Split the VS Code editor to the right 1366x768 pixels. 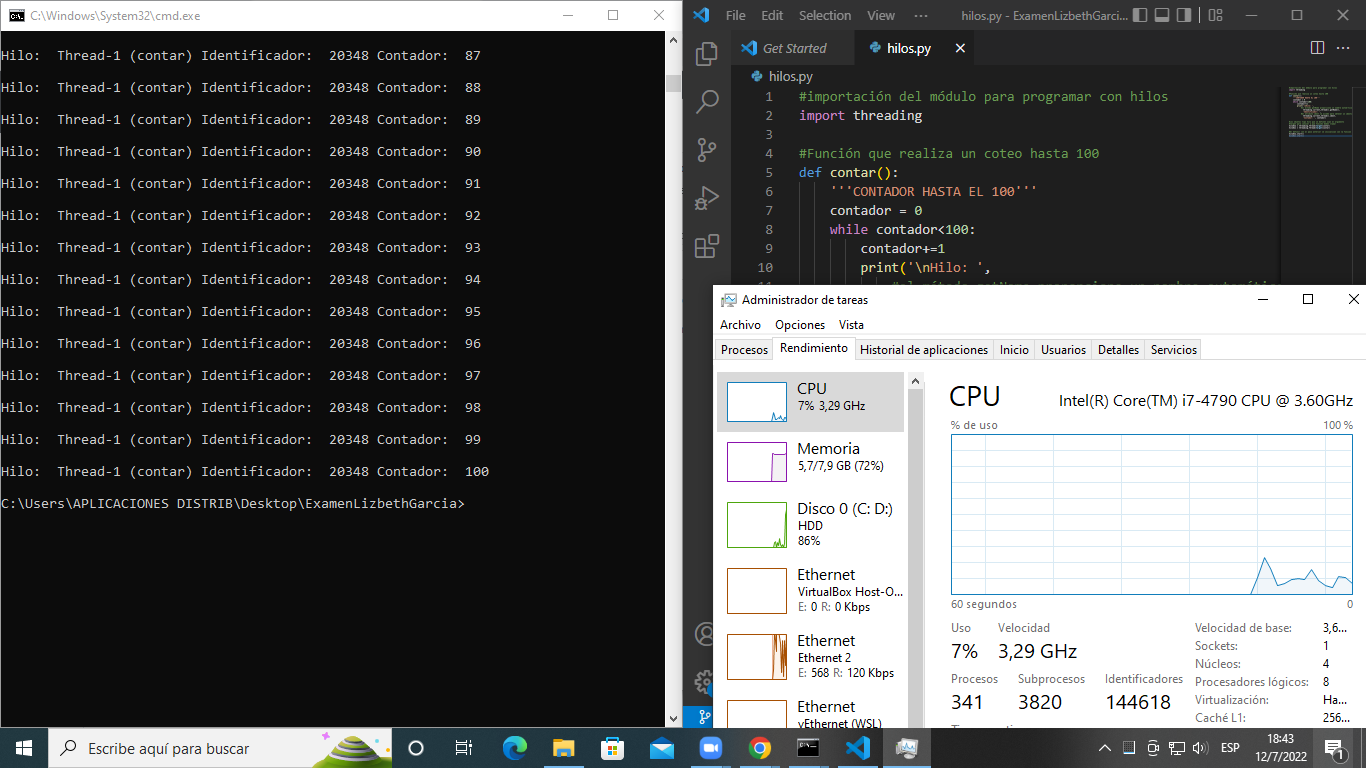point(1317,48)
